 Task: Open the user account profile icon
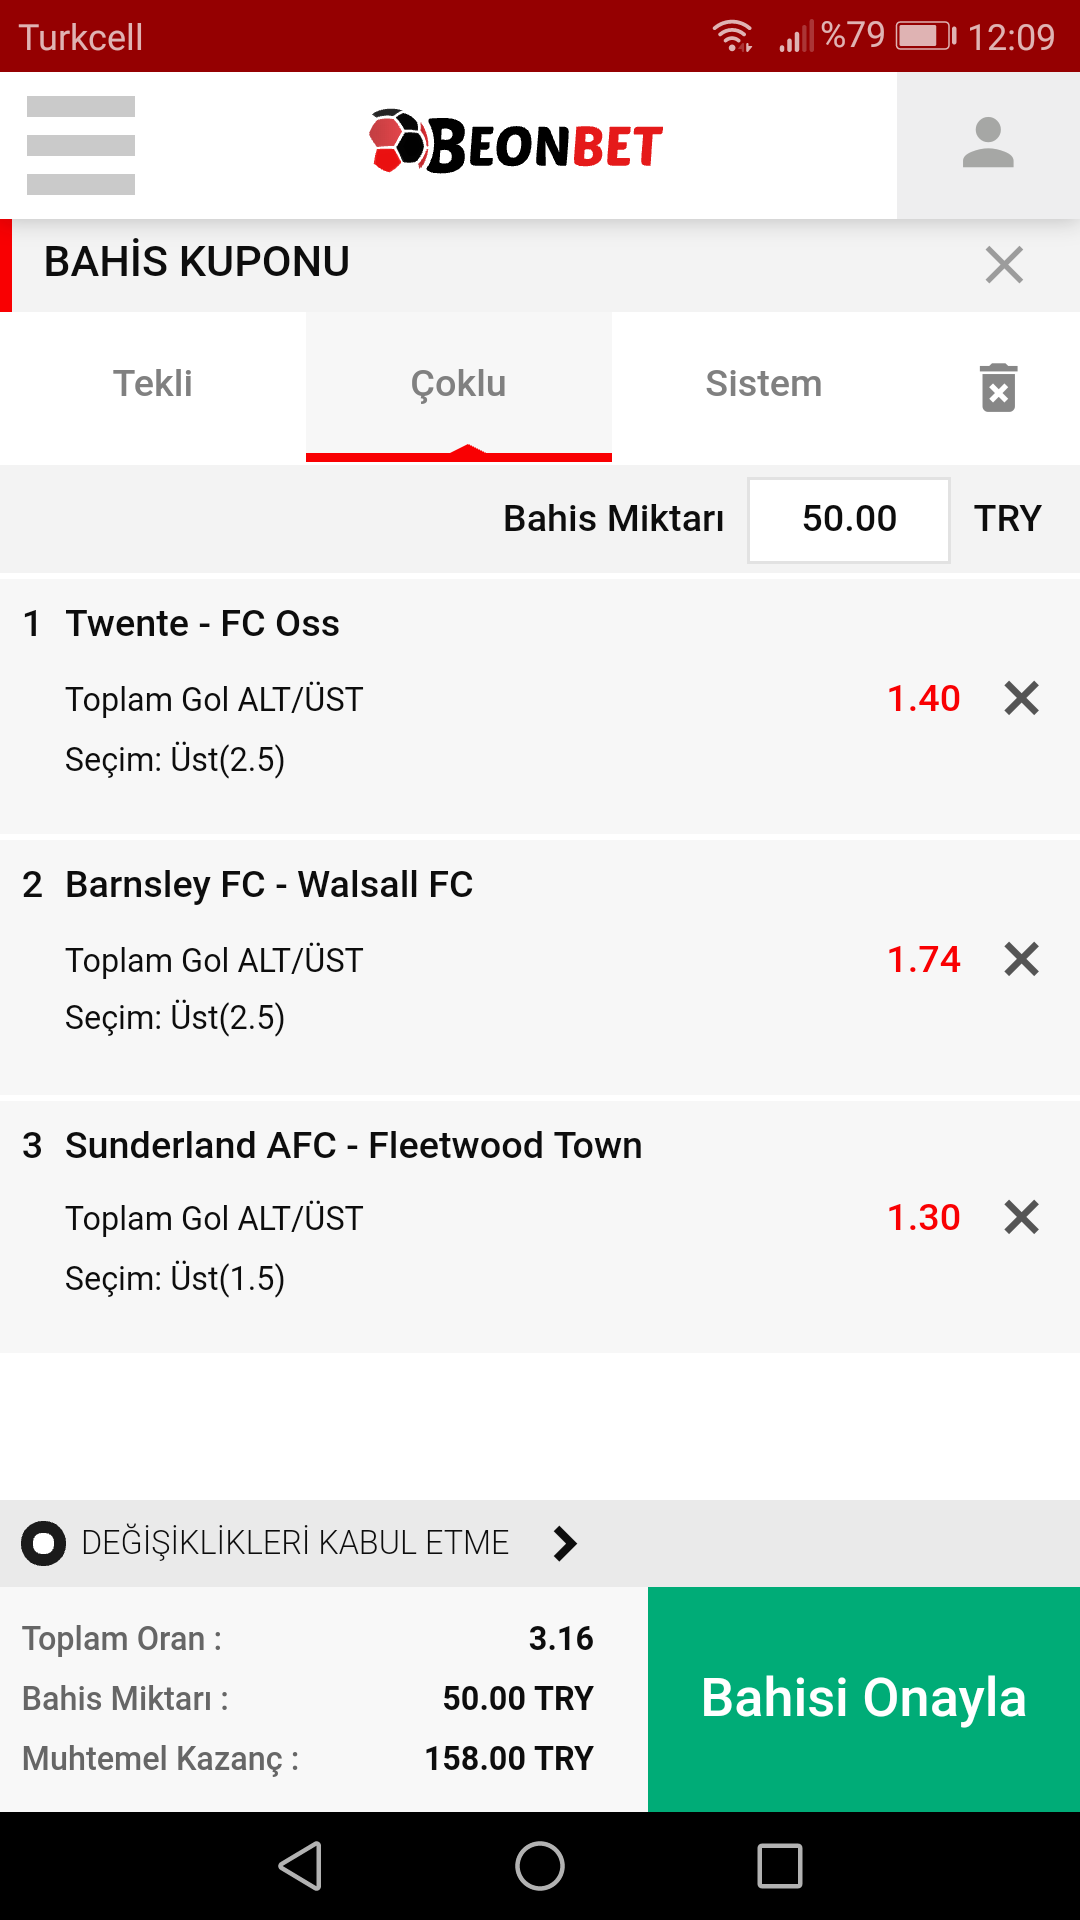click(988, 145)
